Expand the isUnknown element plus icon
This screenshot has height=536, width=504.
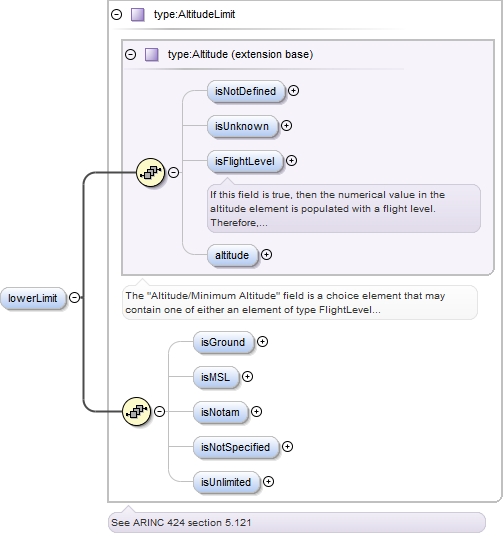[x=287, y=126]
